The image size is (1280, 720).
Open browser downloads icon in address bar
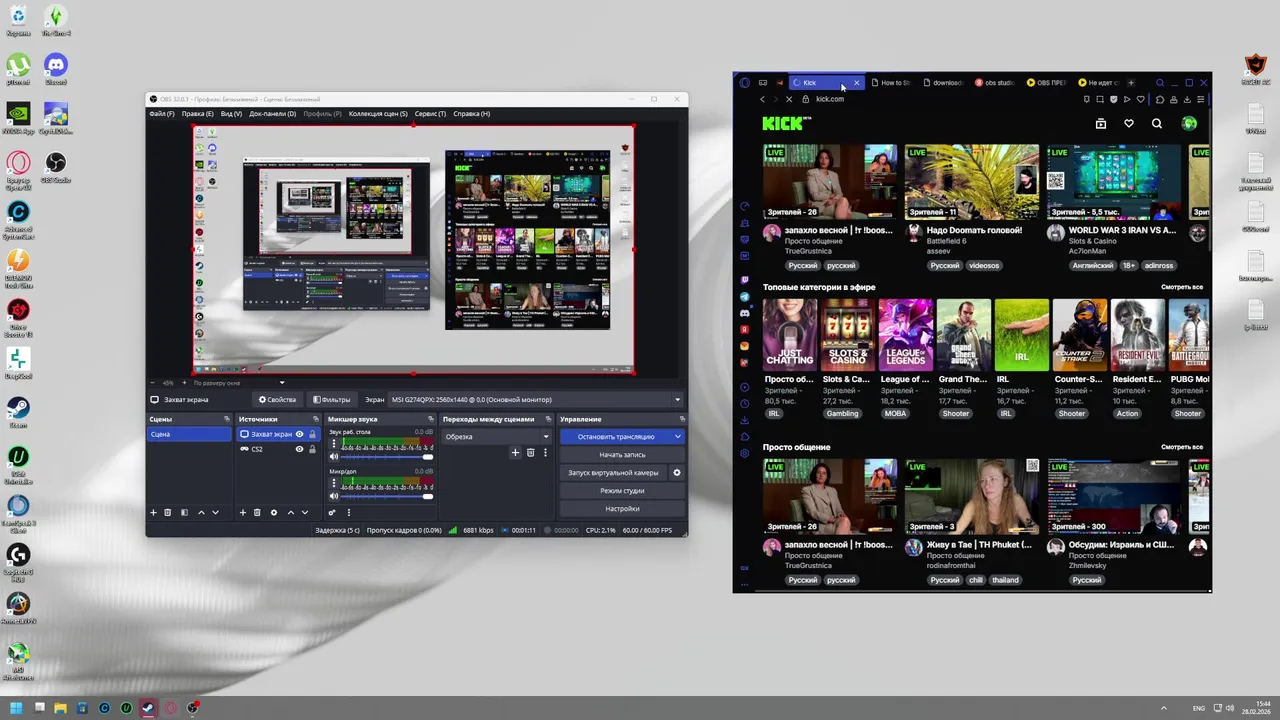point(1187,99)
